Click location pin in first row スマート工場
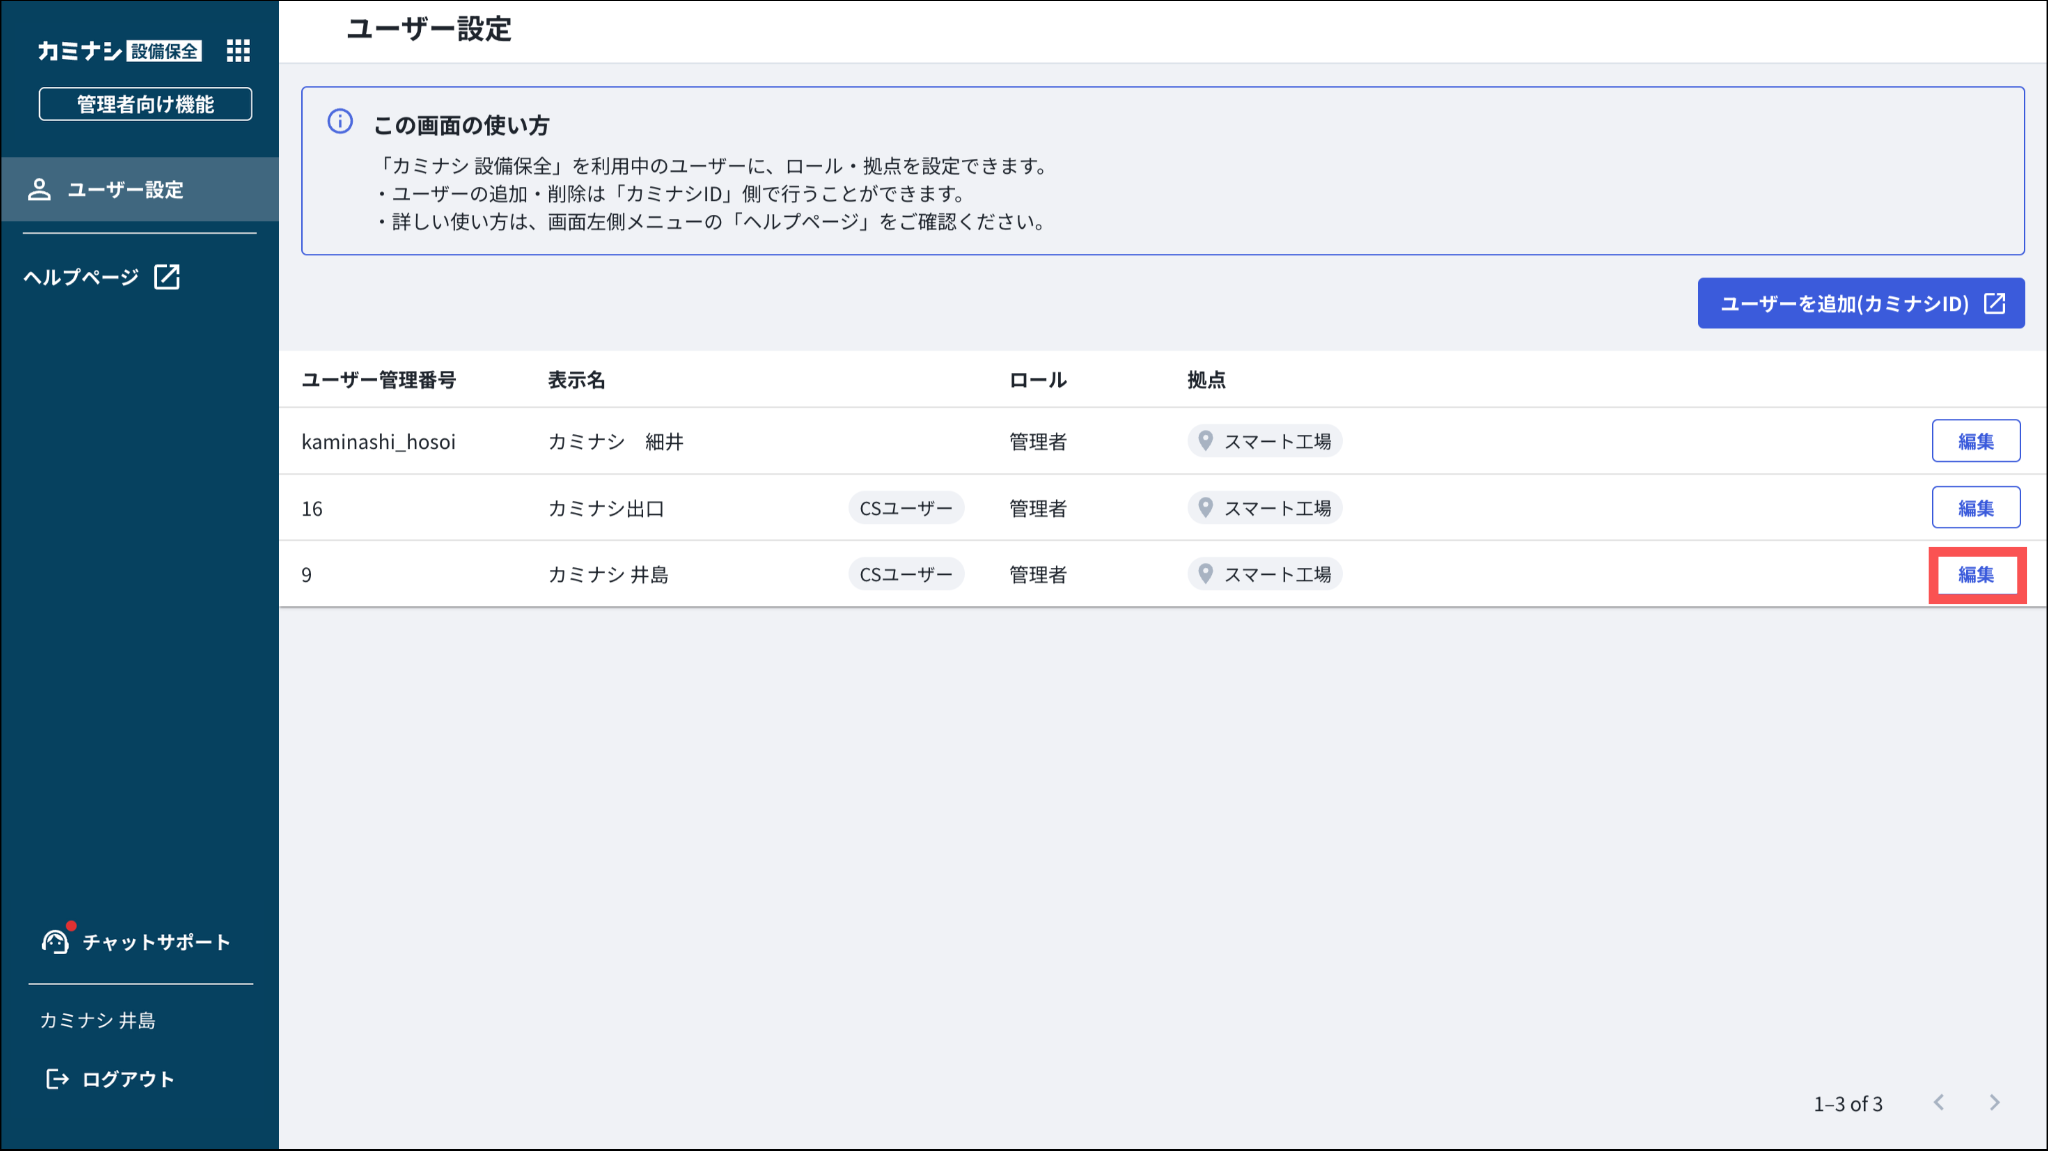 click(x=1206, y=441)
